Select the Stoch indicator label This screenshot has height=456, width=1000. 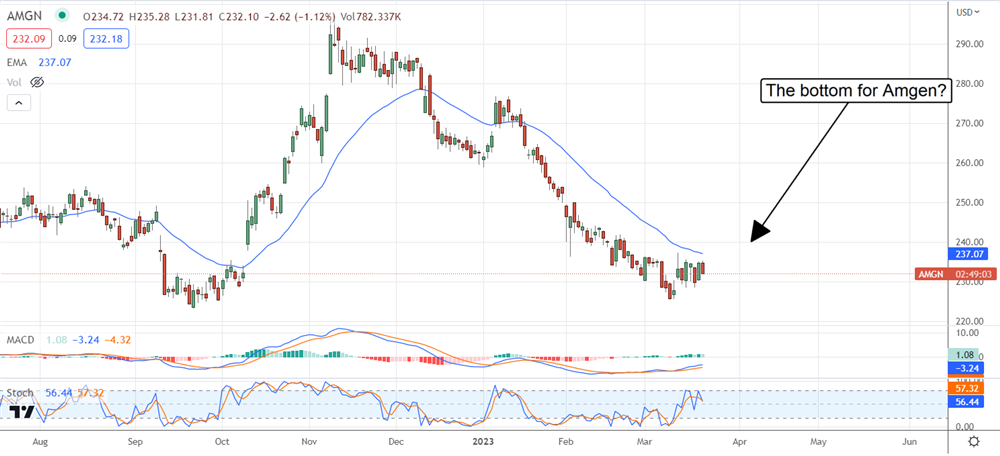pyautogui.click(x=19, y=393)
